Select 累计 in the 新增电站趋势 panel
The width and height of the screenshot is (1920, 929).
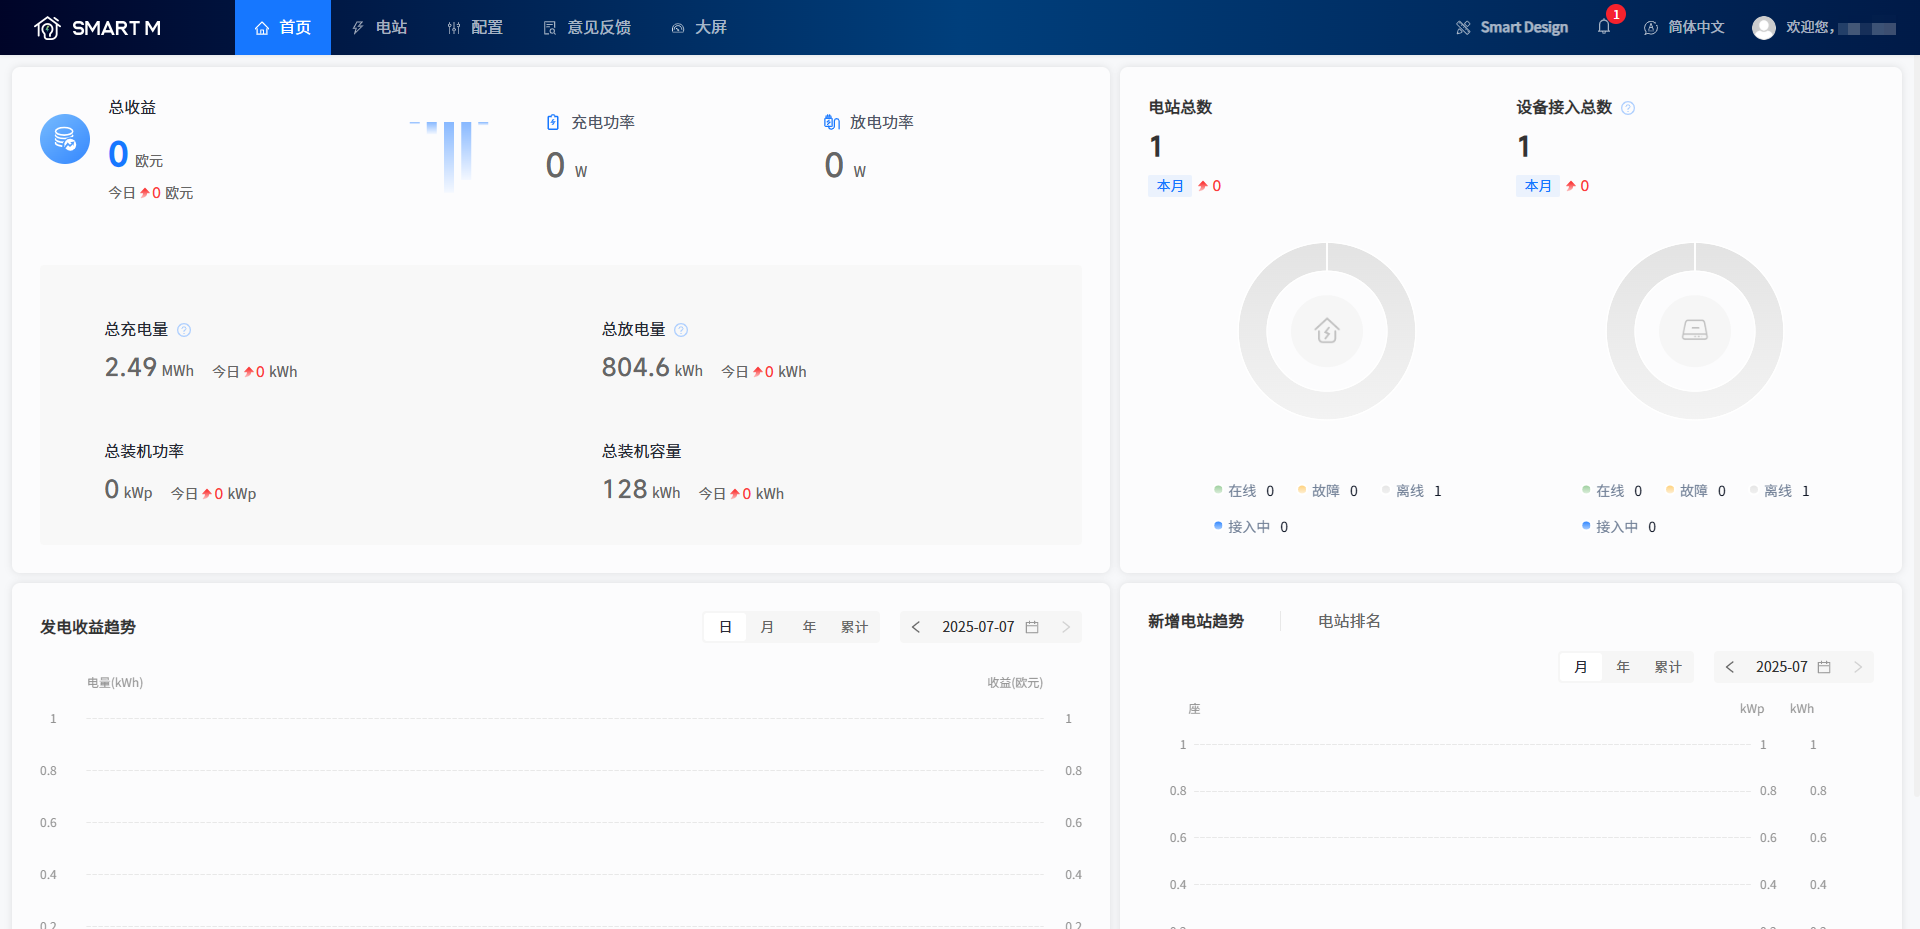coord(1667,667)
